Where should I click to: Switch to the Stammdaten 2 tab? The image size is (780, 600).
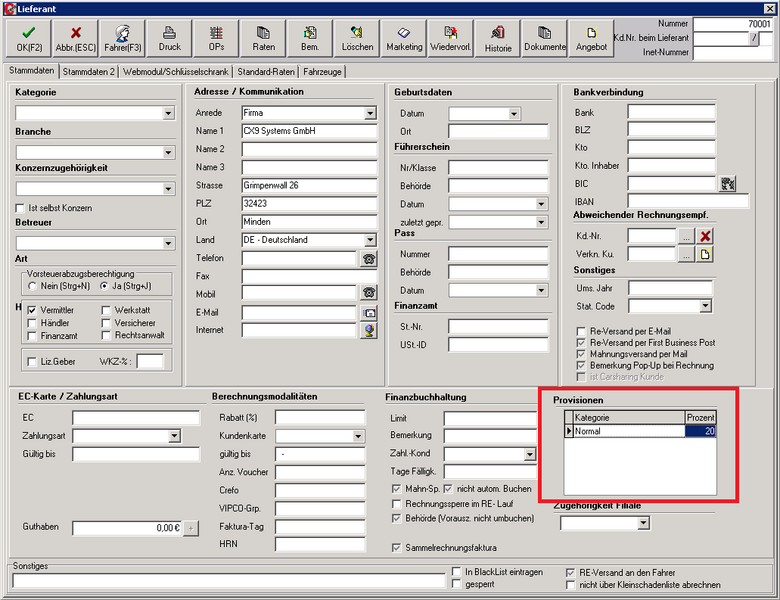click(90, 72)
